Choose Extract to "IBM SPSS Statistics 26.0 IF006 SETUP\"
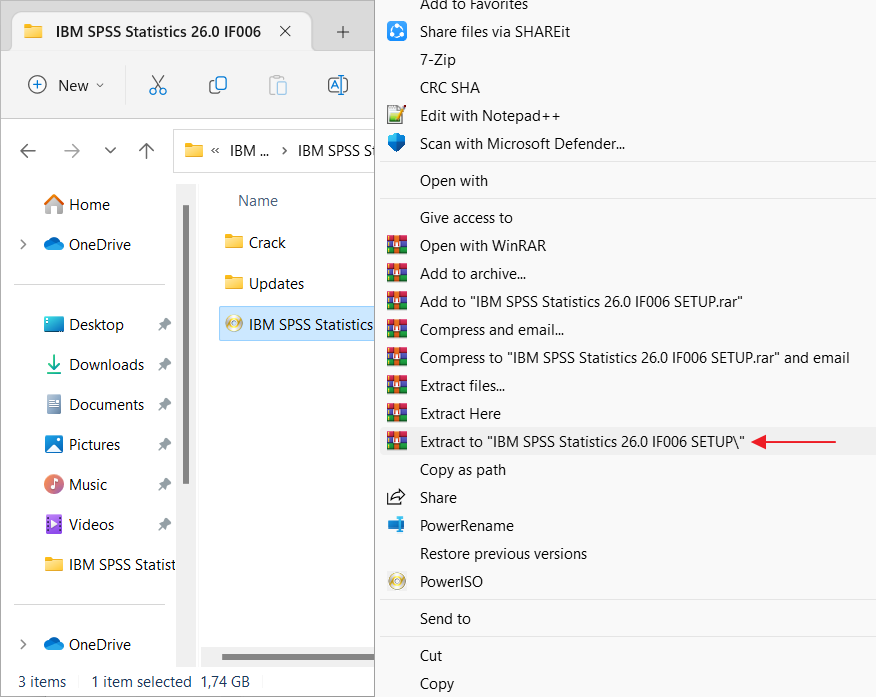 pos(628,441)
